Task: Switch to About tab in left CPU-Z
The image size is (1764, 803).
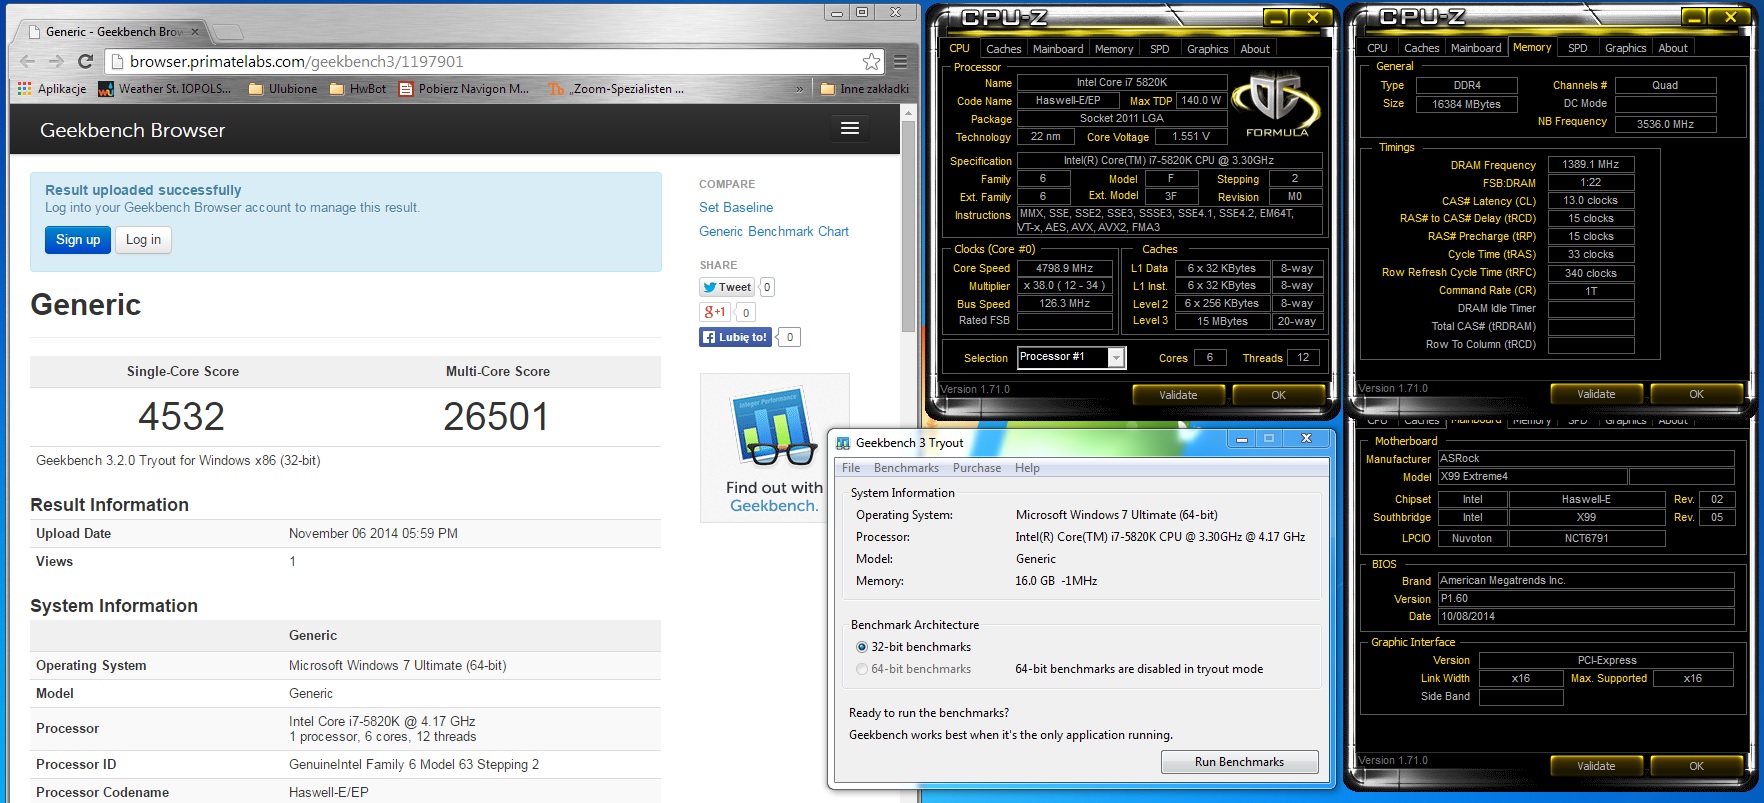Action: (x=1255, y=49)
